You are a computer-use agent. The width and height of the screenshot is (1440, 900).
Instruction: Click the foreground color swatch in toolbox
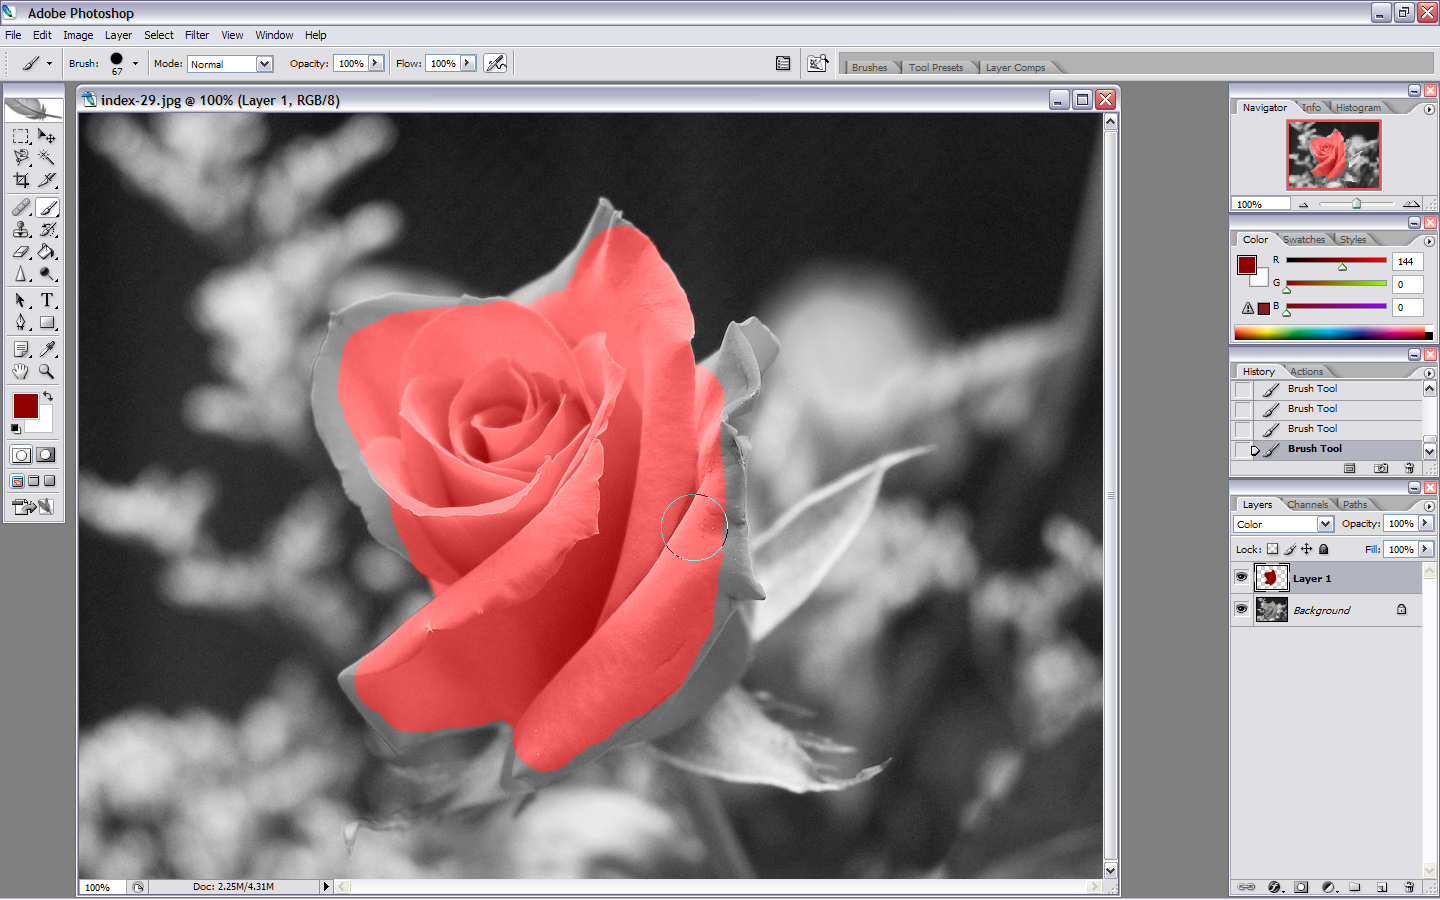click(x=25, y=405)
